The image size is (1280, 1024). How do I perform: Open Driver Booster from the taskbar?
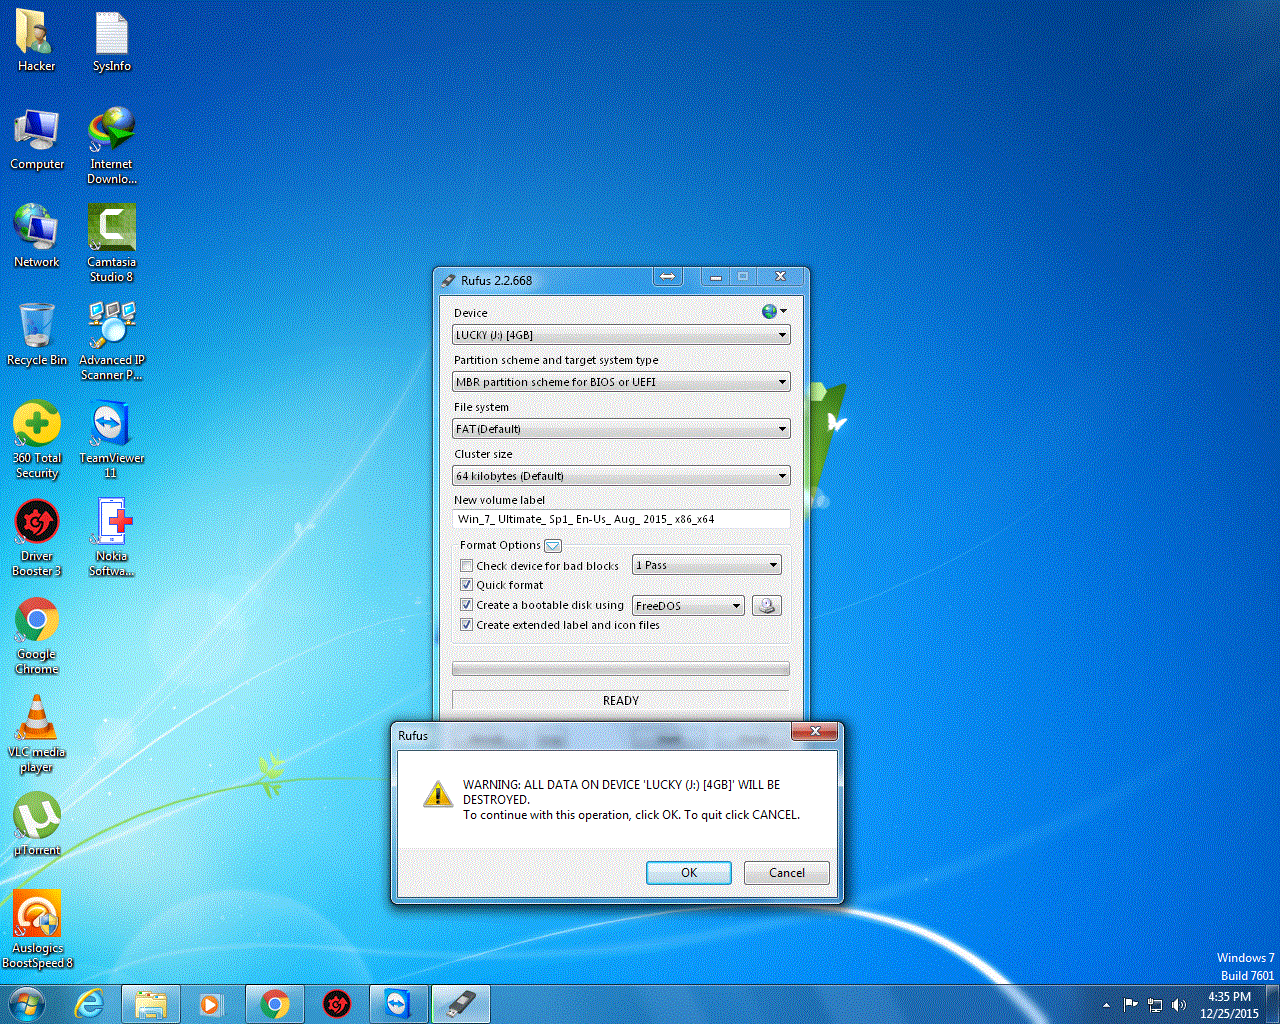coord(337,1004)
